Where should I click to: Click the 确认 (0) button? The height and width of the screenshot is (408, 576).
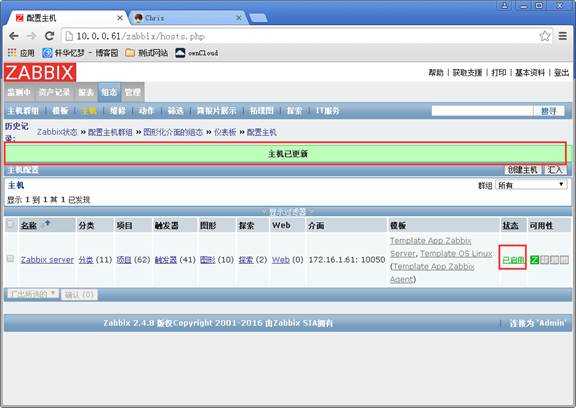point(79,294)
